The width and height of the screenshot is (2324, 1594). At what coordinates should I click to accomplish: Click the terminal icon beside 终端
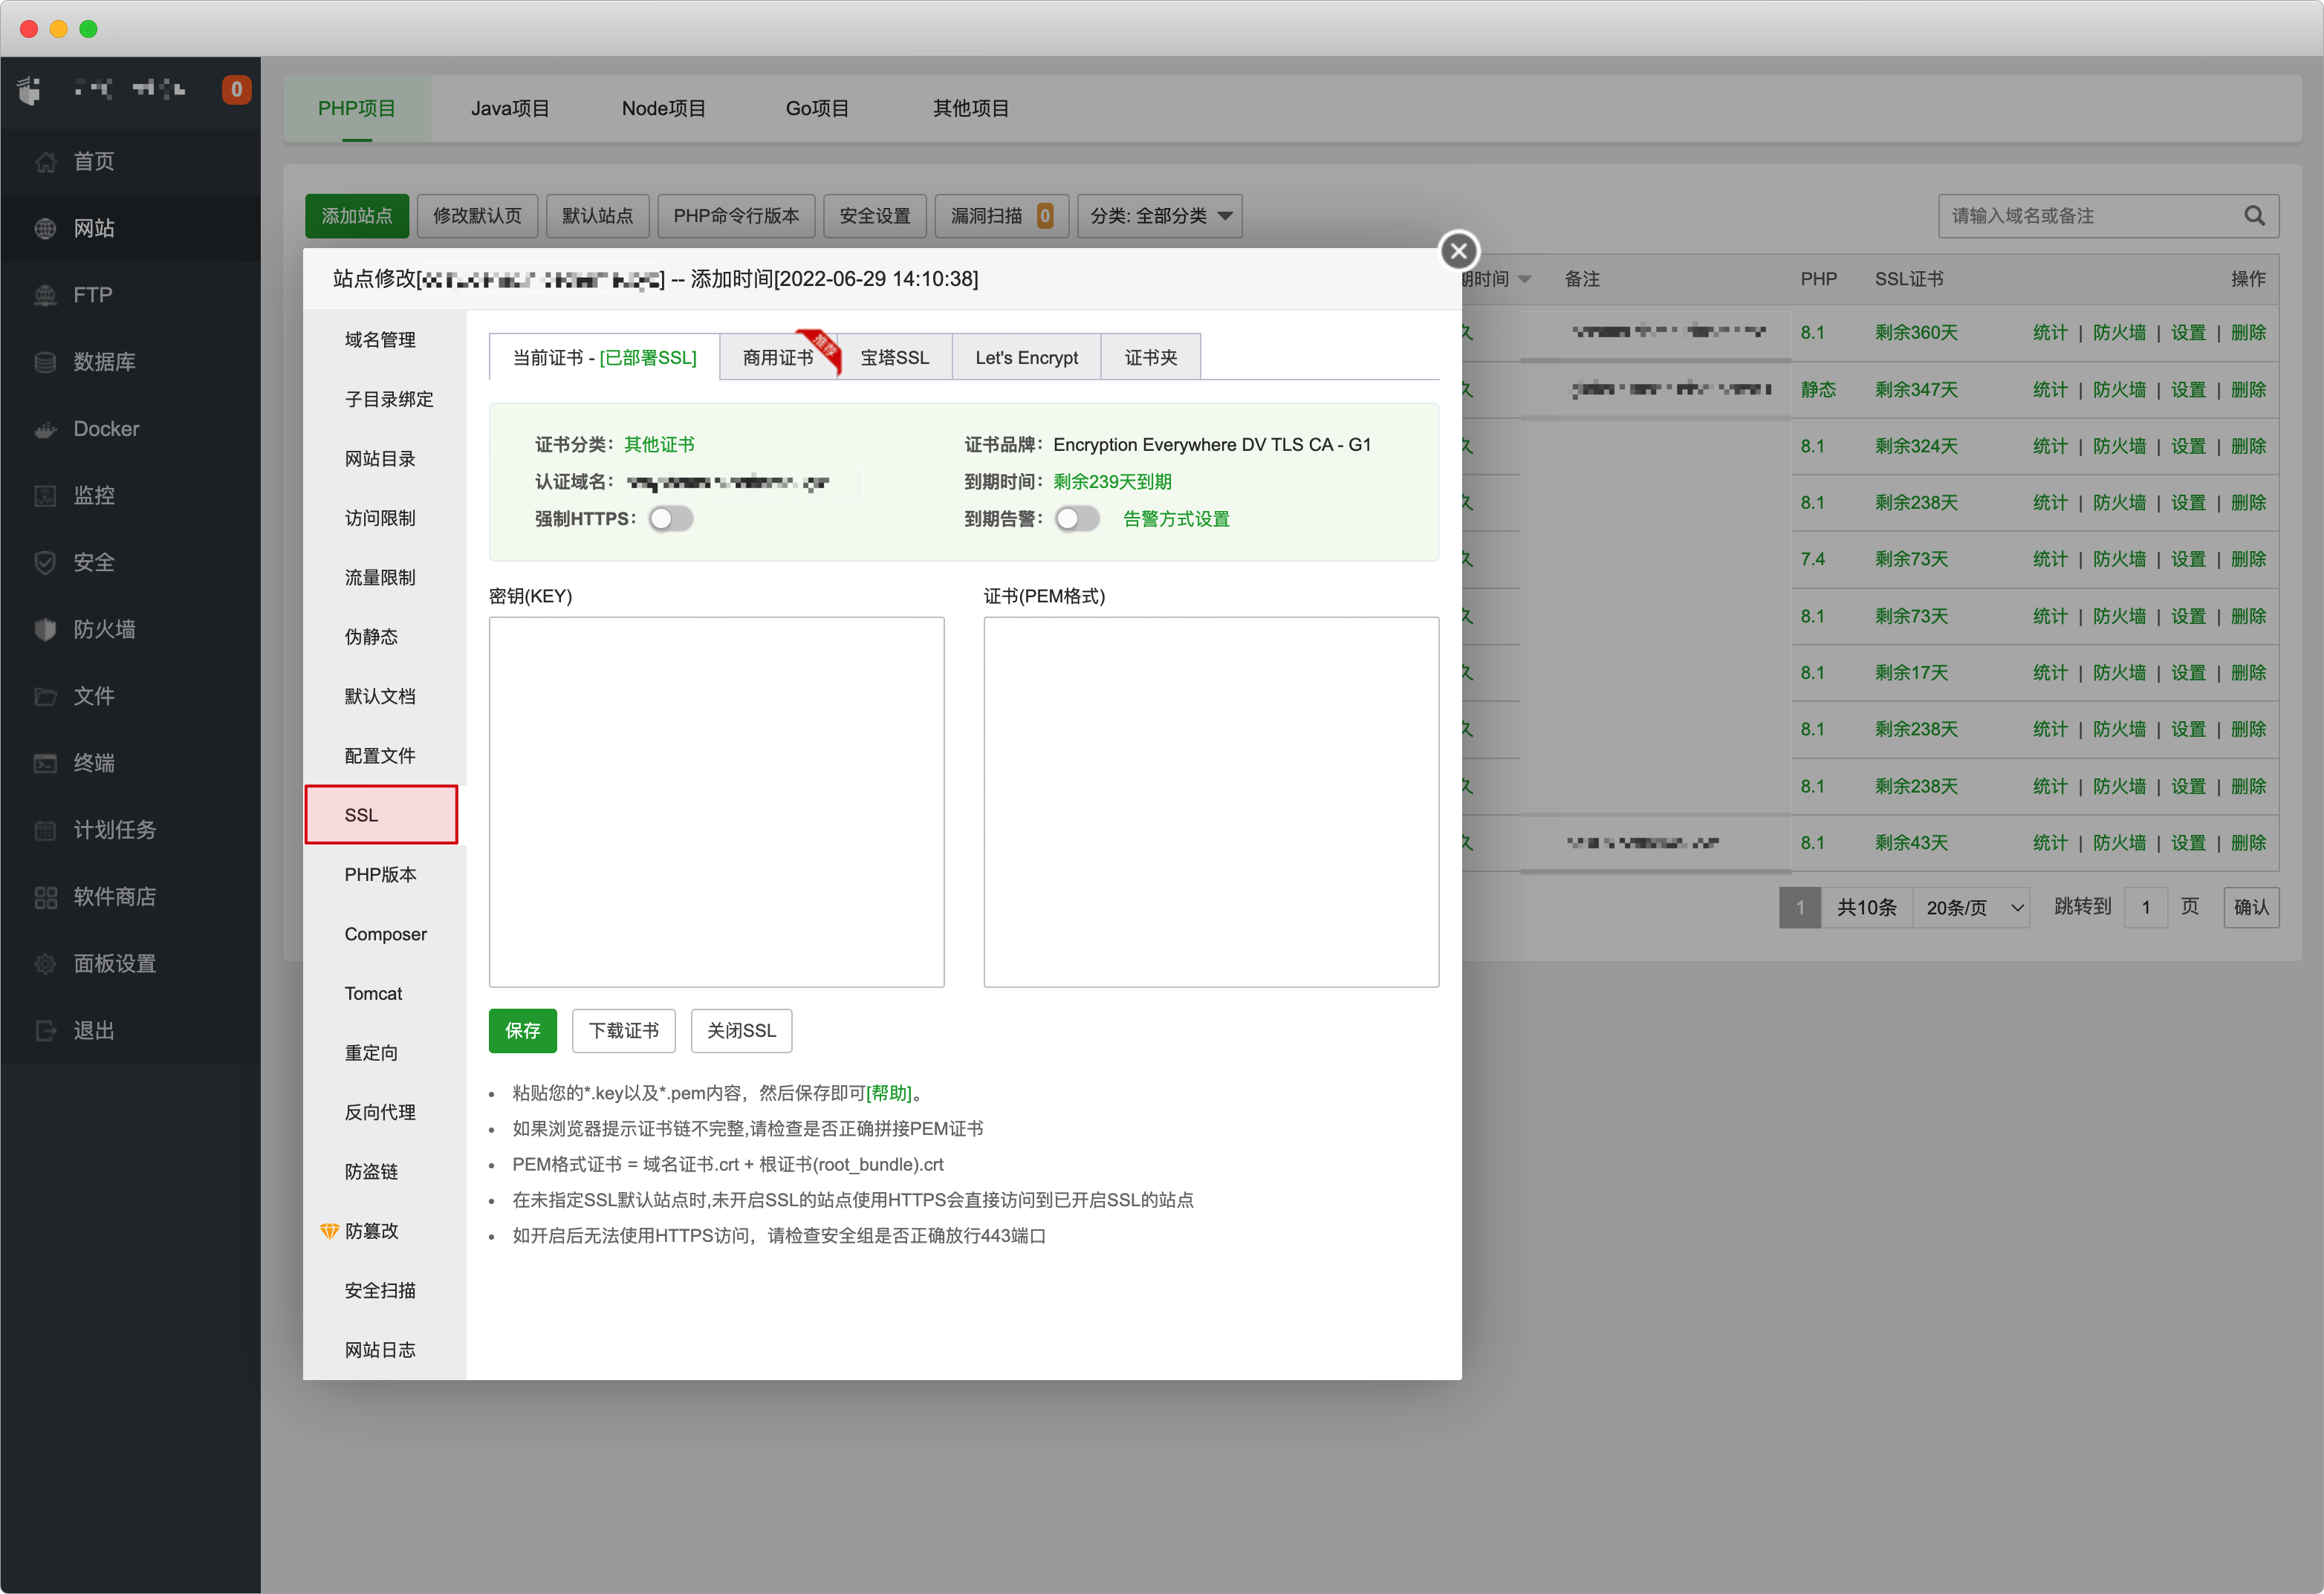pyautogui.click(x=45, y=763)
